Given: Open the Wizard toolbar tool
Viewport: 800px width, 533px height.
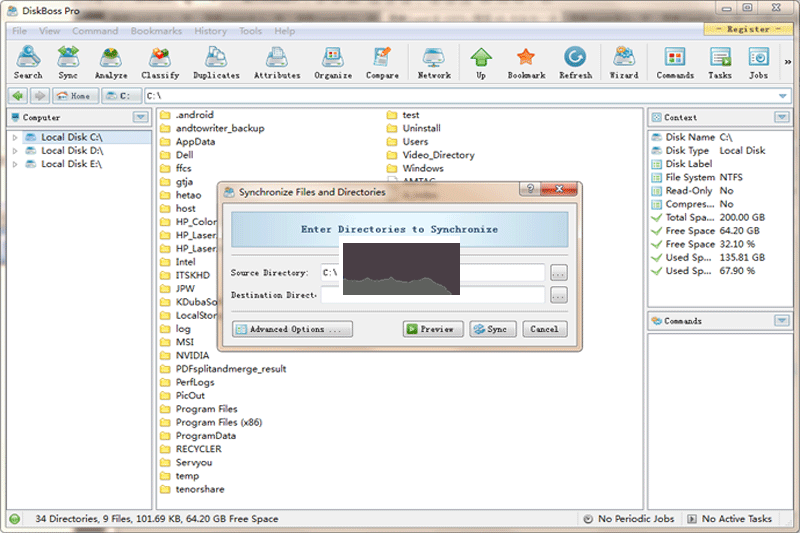Looking at the screenshot, I should click(624, 63).
